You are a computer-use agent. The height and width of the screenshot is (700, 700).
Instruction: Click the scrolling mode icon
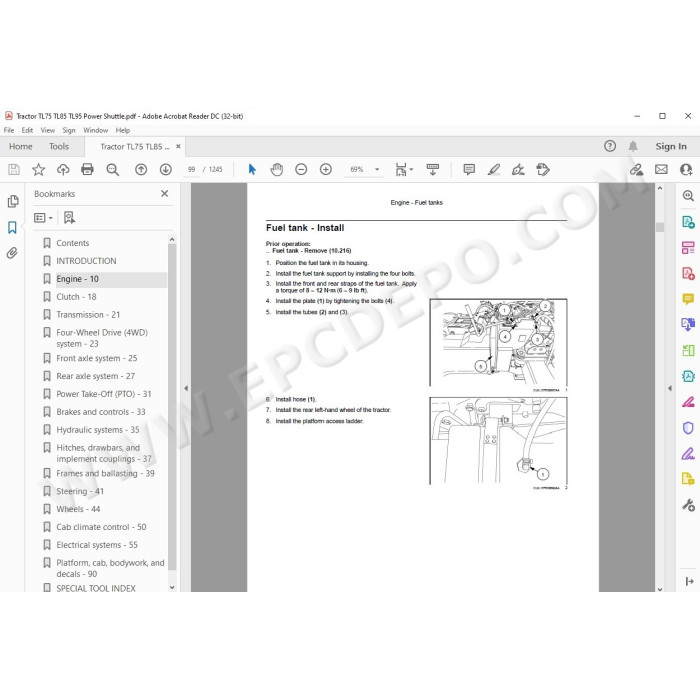(x=433, y=170)
